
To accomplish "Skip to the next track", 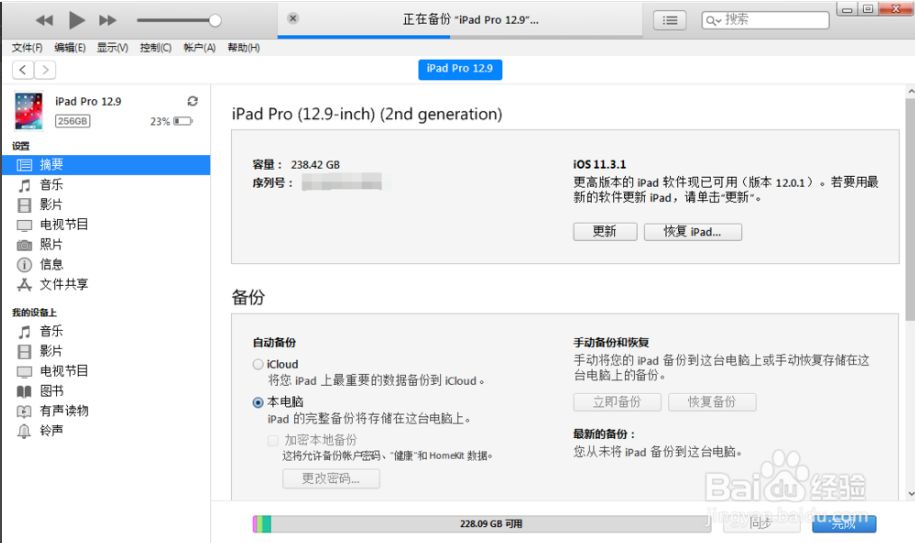I will point(108,20).
